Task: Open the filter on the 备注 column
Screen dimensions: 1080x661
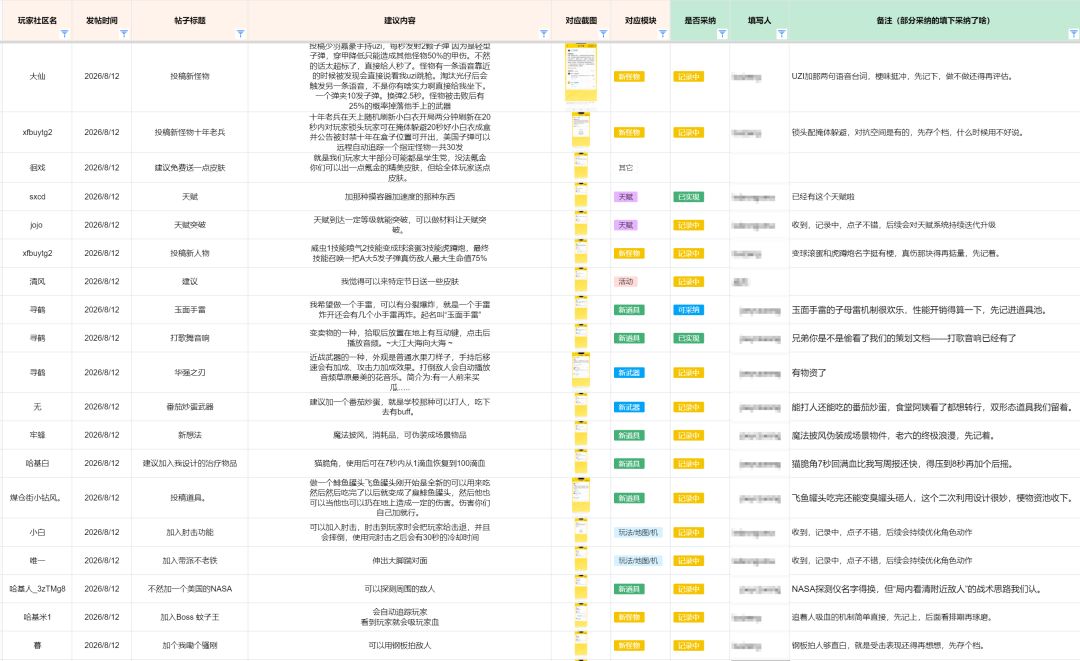Action: [1073, 34]
